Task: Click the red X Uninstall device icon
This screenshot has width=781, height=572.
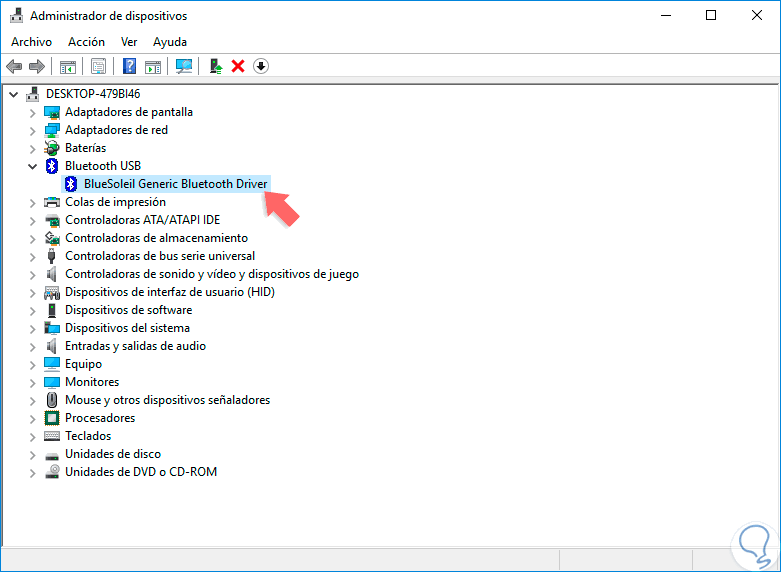Action: point(238,66)
